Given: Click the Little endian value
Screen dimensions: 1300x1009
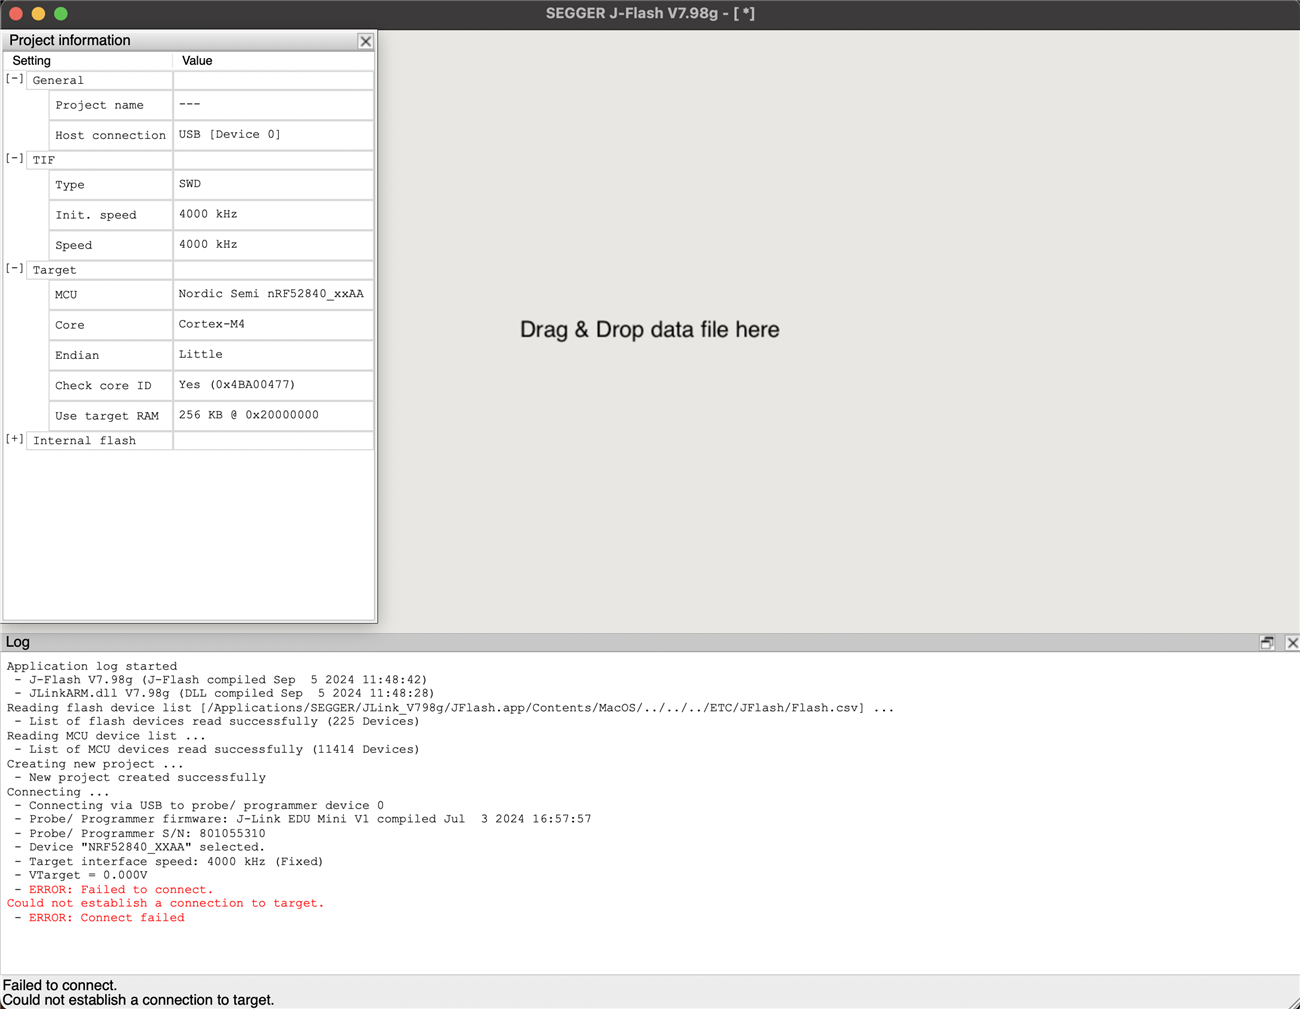Looking at the screenshot, I should pos(273,355).
